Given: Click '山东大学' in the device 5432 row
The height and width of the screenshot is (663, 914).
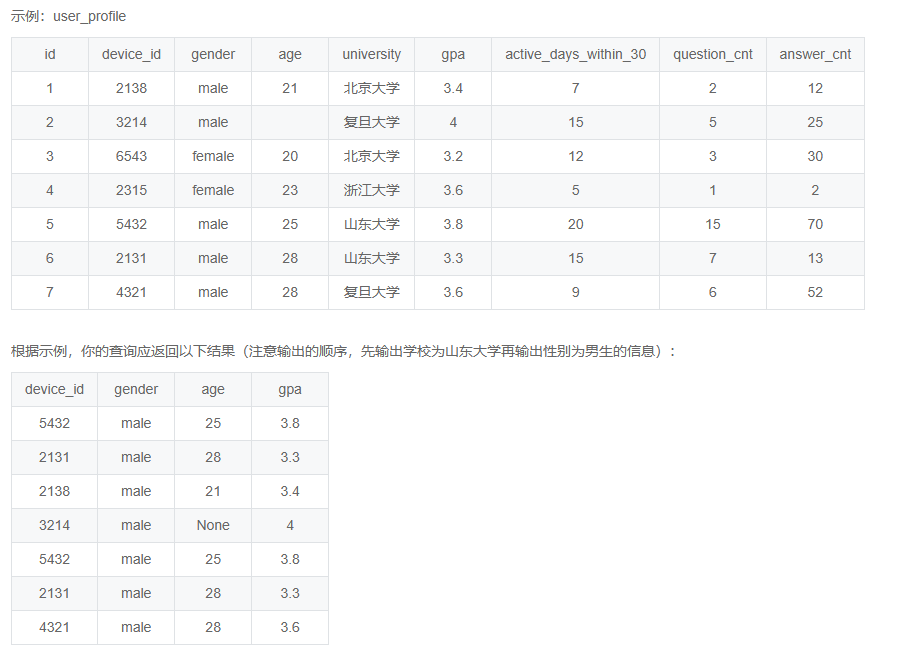Looking at the screenshot, I should click(x=371, y=224).
